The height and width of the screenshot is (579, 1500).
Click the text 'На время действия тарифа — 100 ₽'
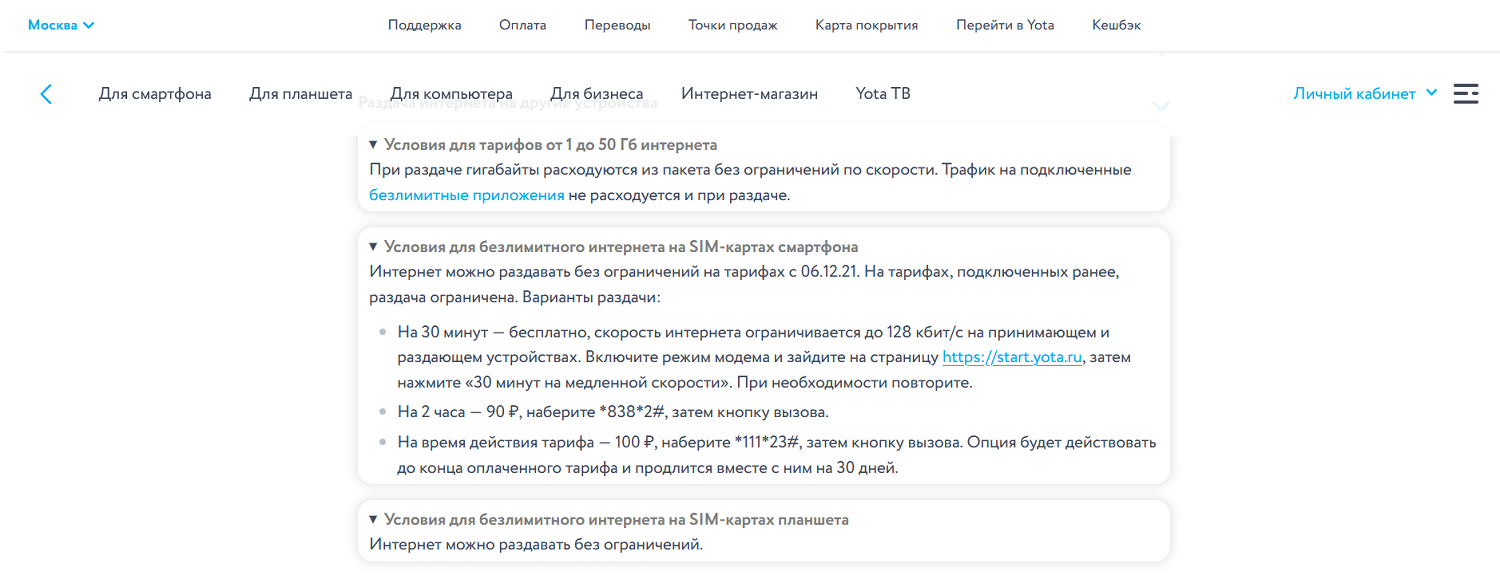tap(525, 442)
